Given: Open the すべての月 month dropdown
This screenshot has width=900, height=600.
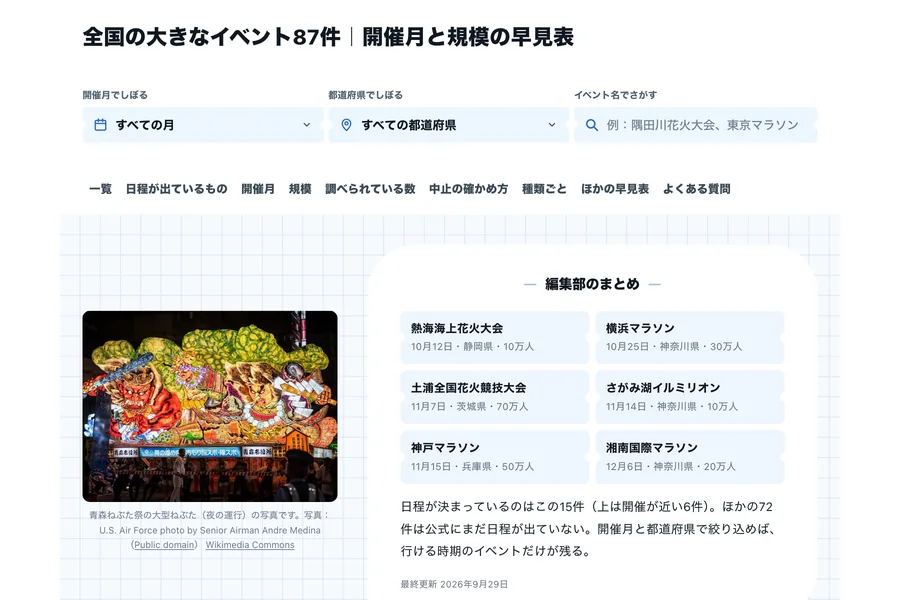Looking at the screenshot, I should click(x=203, y=125).
